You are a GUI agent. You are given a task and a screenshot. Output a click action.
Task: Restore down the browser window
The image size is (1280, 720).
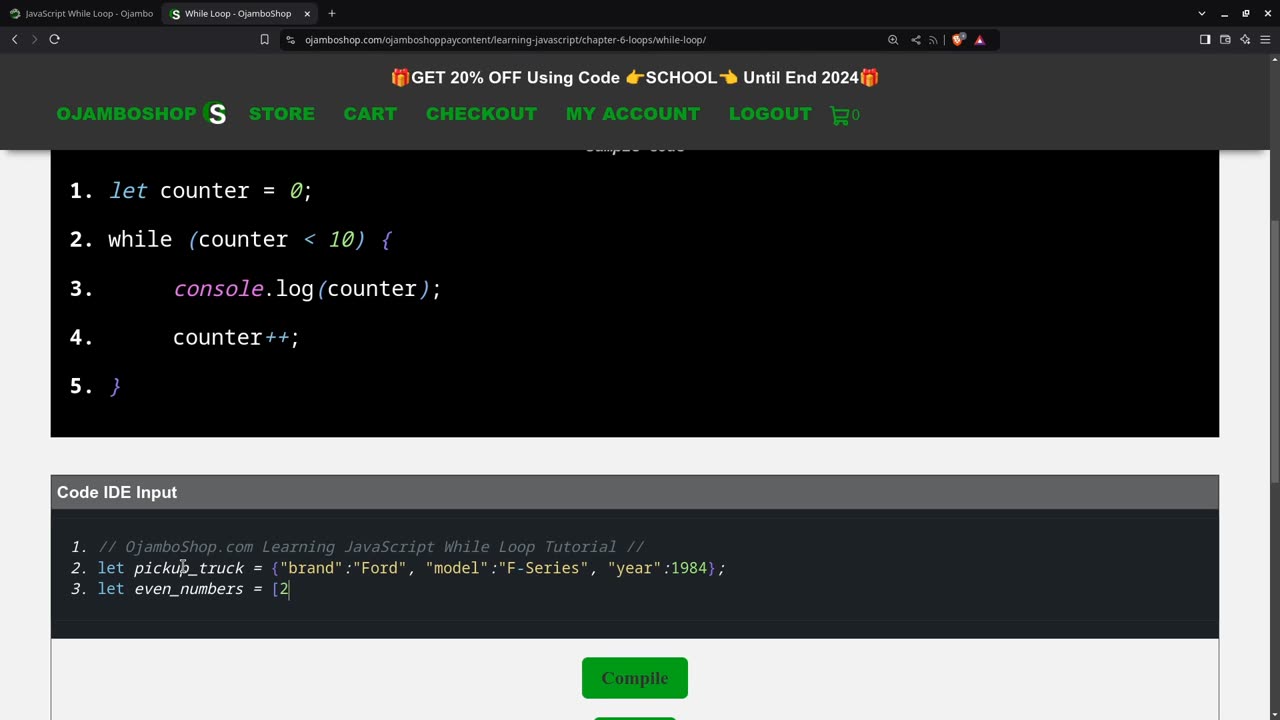pos(1245,13)
